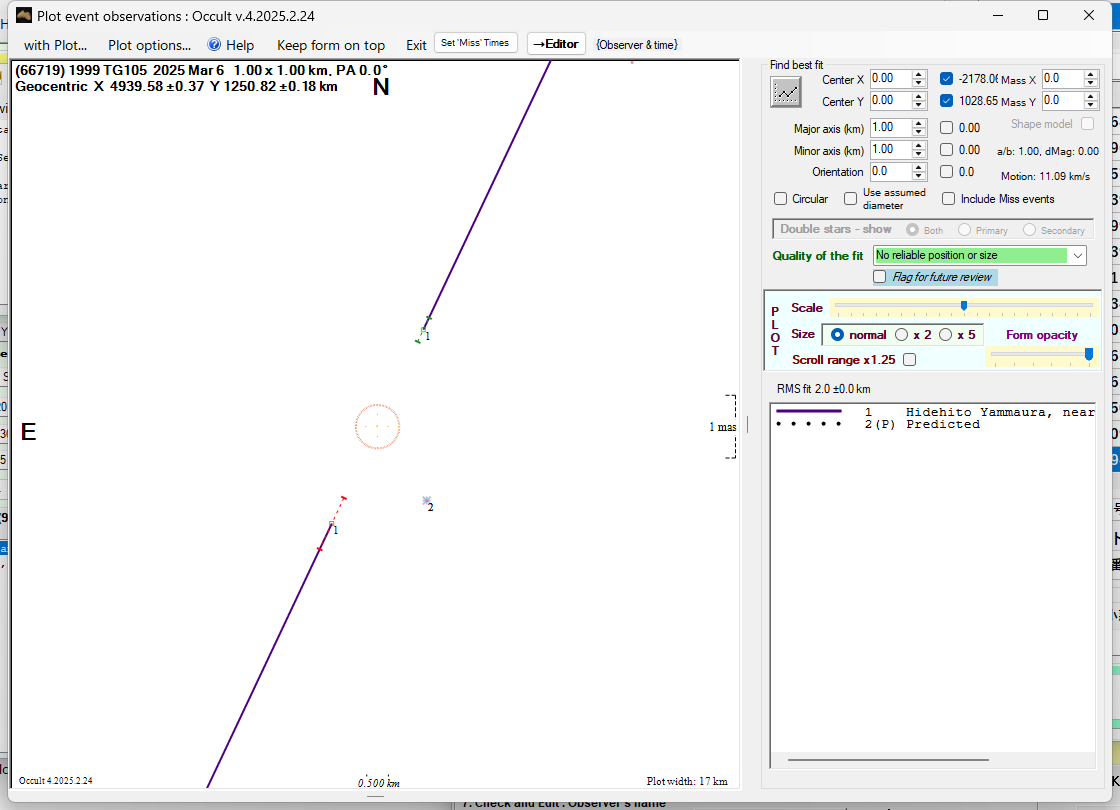Toggle Flag for future review checkbox
Screen dimensions: 1120x810
click(x=880, y=277)
